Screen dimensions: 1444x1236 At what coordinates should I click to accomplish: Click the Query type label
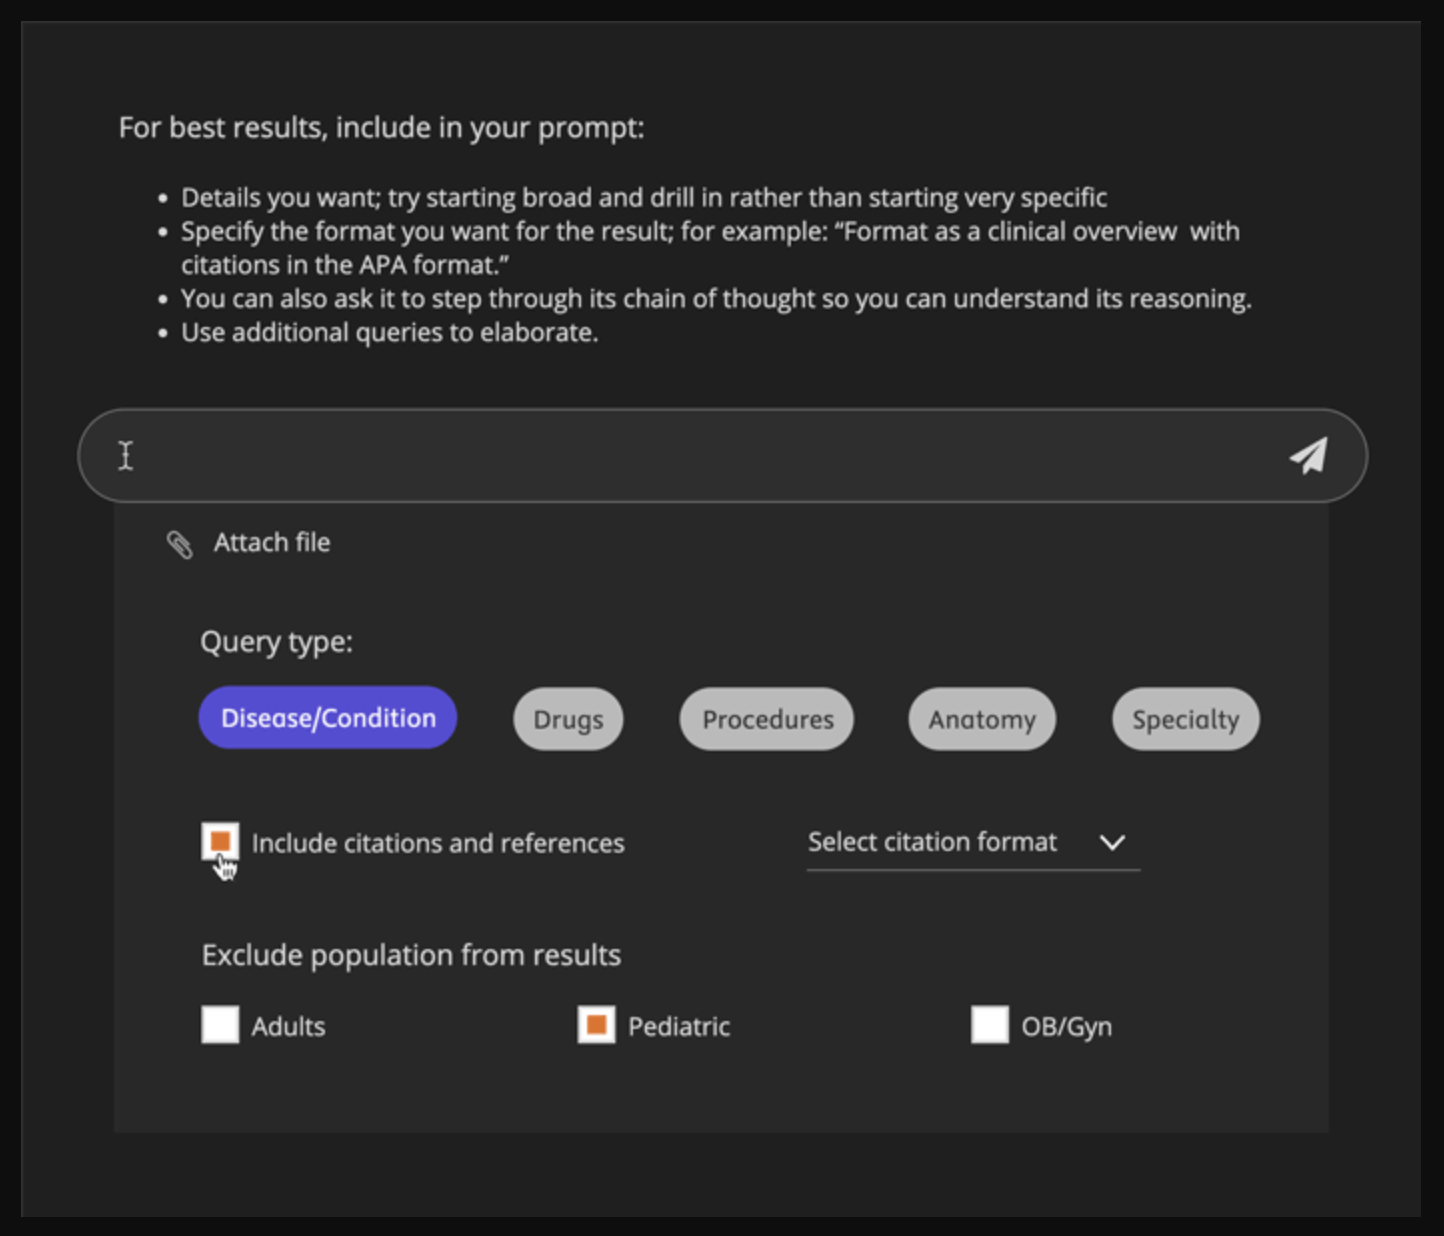[277, 641]
